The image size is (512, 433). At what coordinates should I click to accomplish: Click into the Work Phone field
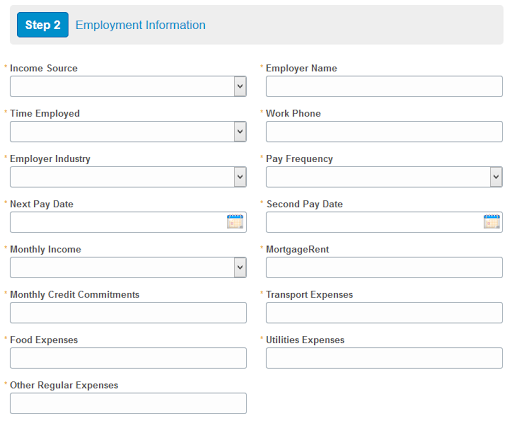(x=384, y=132)
